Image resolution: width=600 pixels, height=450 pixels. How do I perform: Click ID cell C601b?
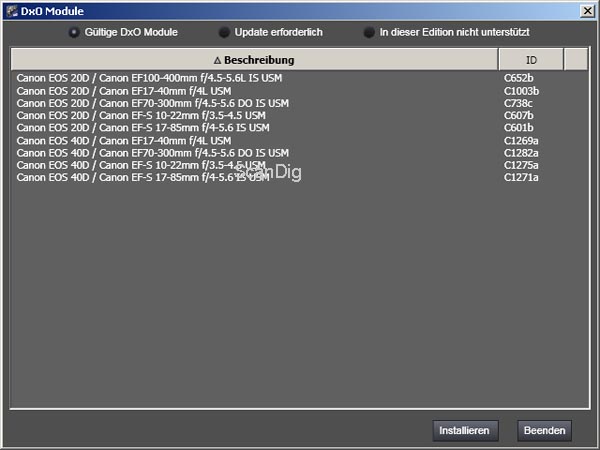click(x=518, y=128)
